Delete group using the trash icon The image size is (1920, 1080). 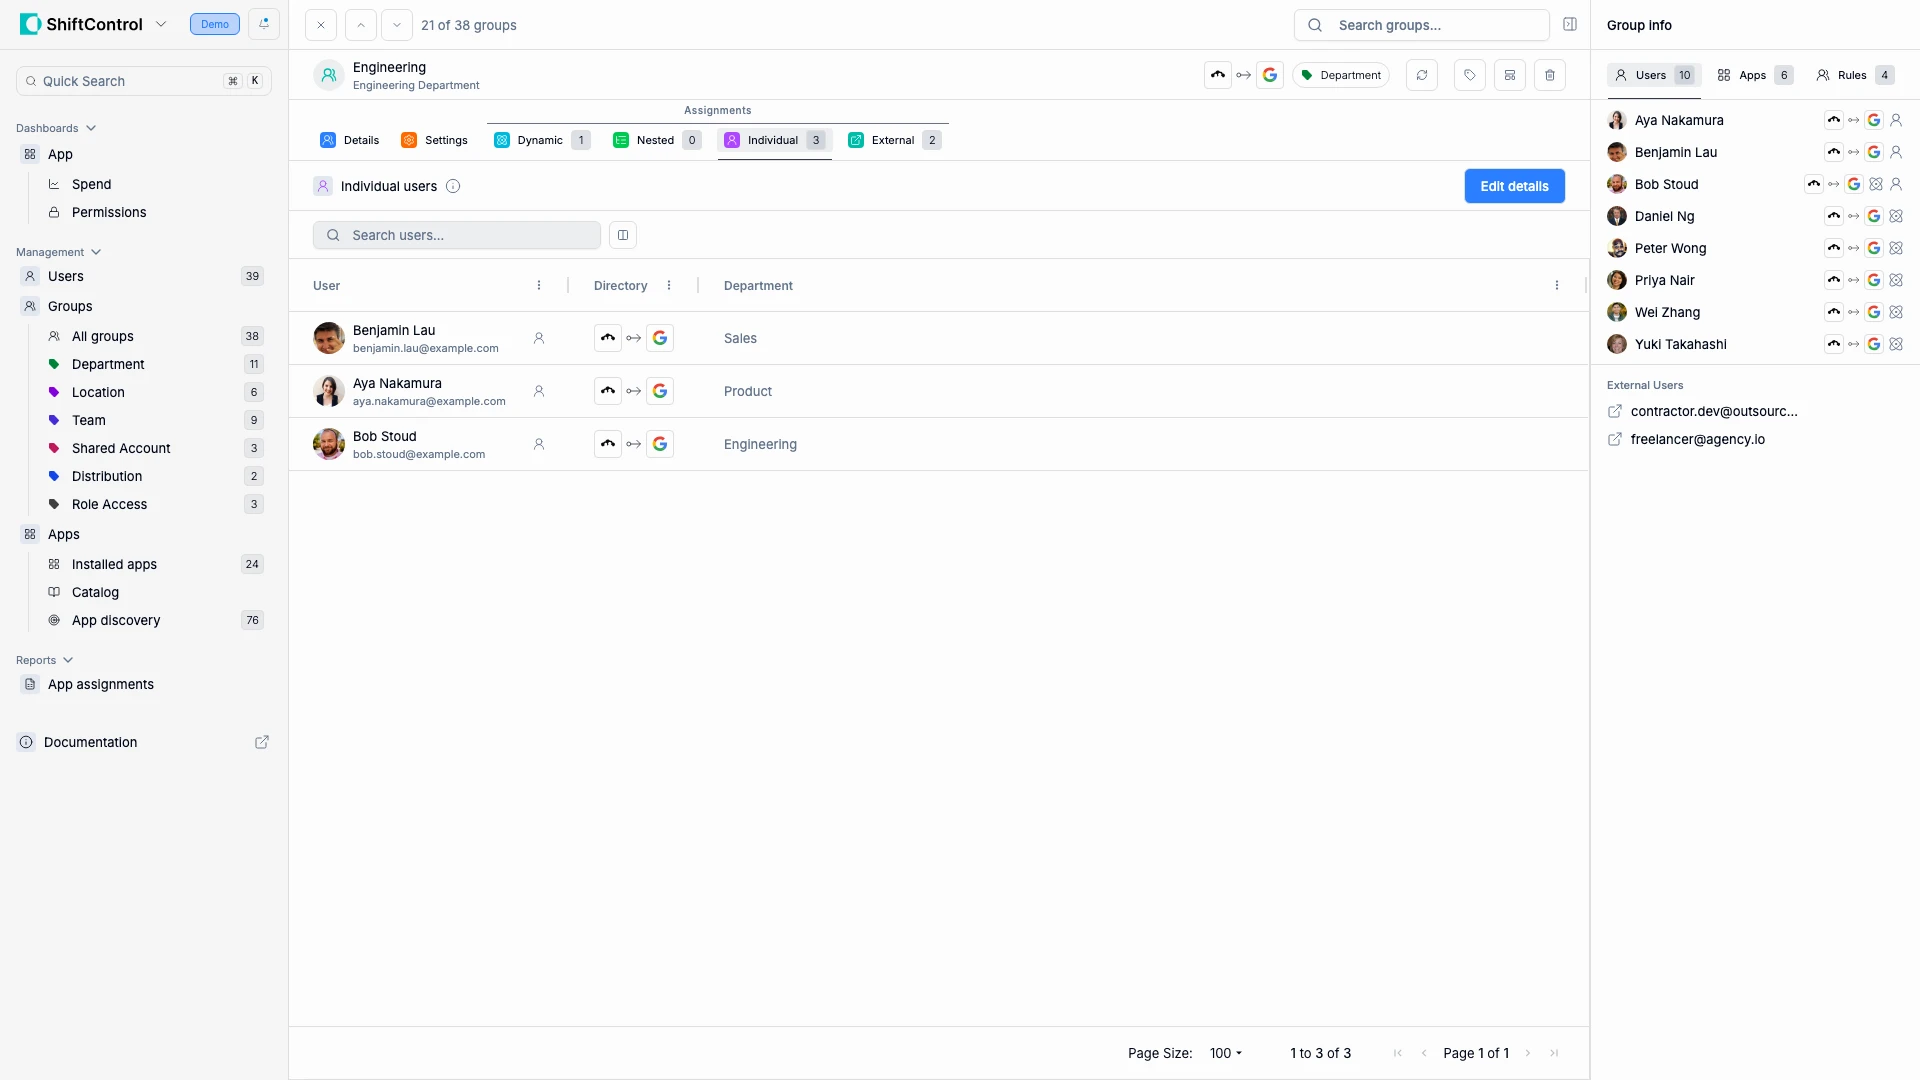point(1549,75)
